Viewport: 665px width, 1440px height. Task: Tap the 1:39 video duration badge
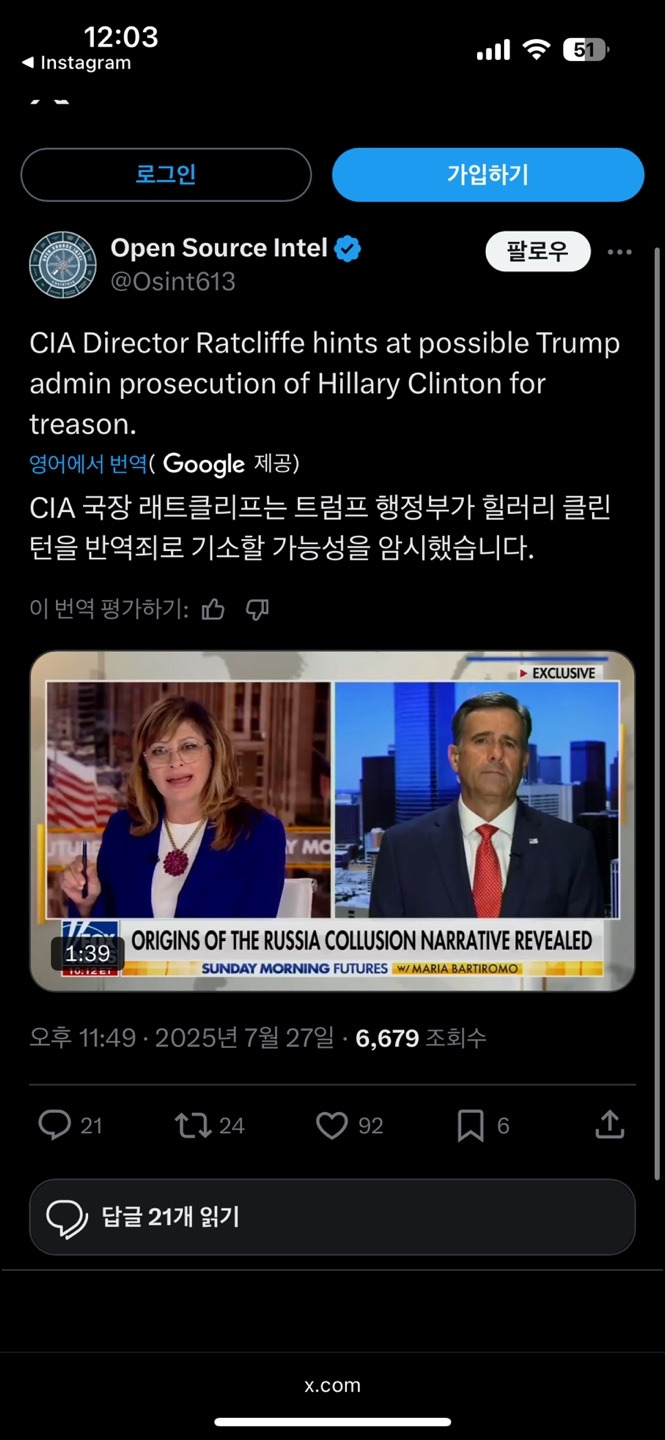[x=88, y=954]
